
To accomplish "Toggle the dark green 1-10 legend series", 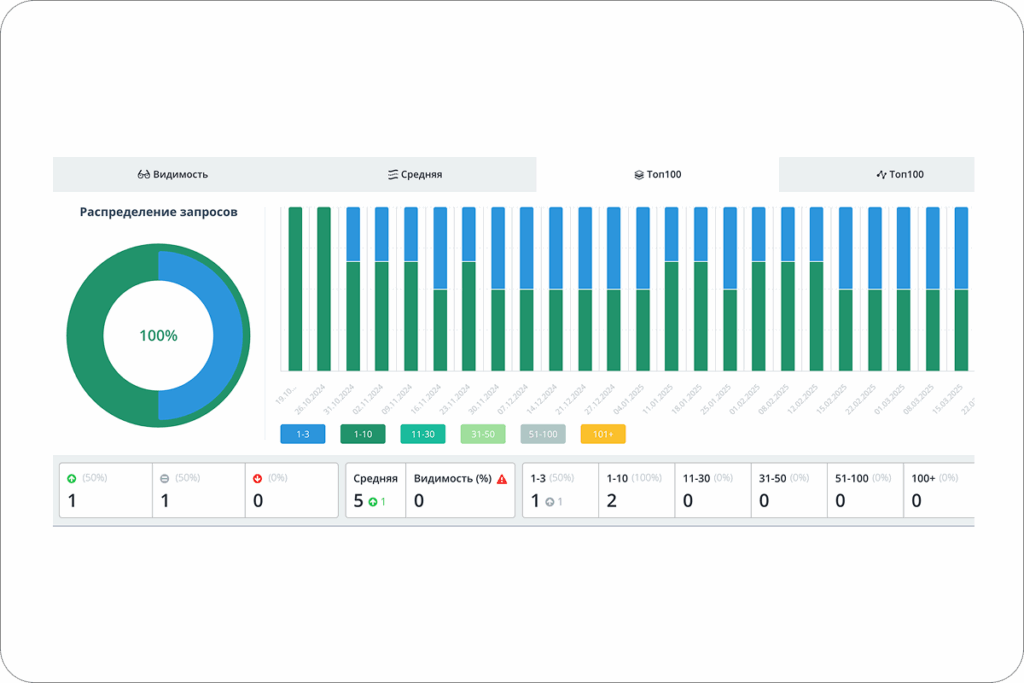I will [362, 434].
